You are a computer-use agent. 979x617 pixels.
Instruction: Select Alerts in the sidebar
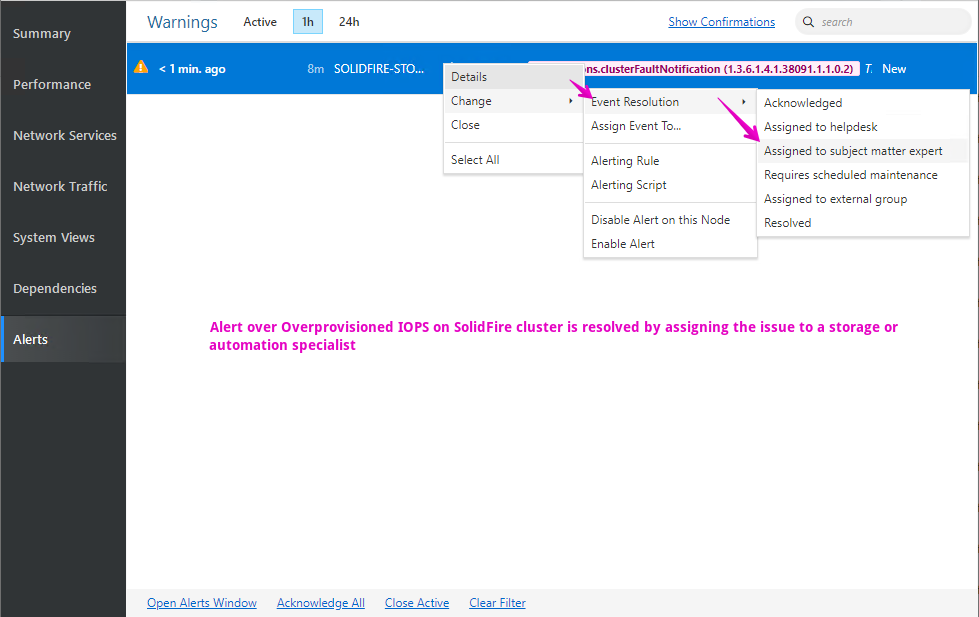pyautogui.click(x=63, y=339)
